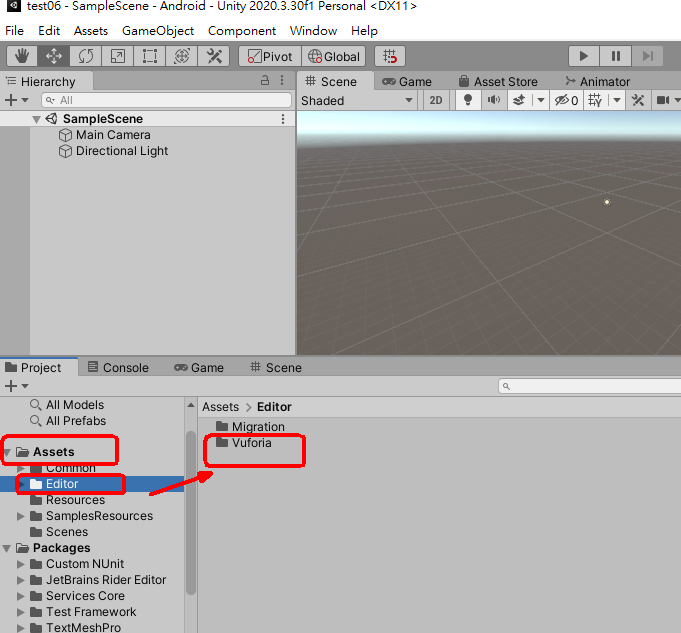The width and height of the screenshot is (681, 633).
Task: Toggle scene audio speaker icon
Action: (493, 101)
